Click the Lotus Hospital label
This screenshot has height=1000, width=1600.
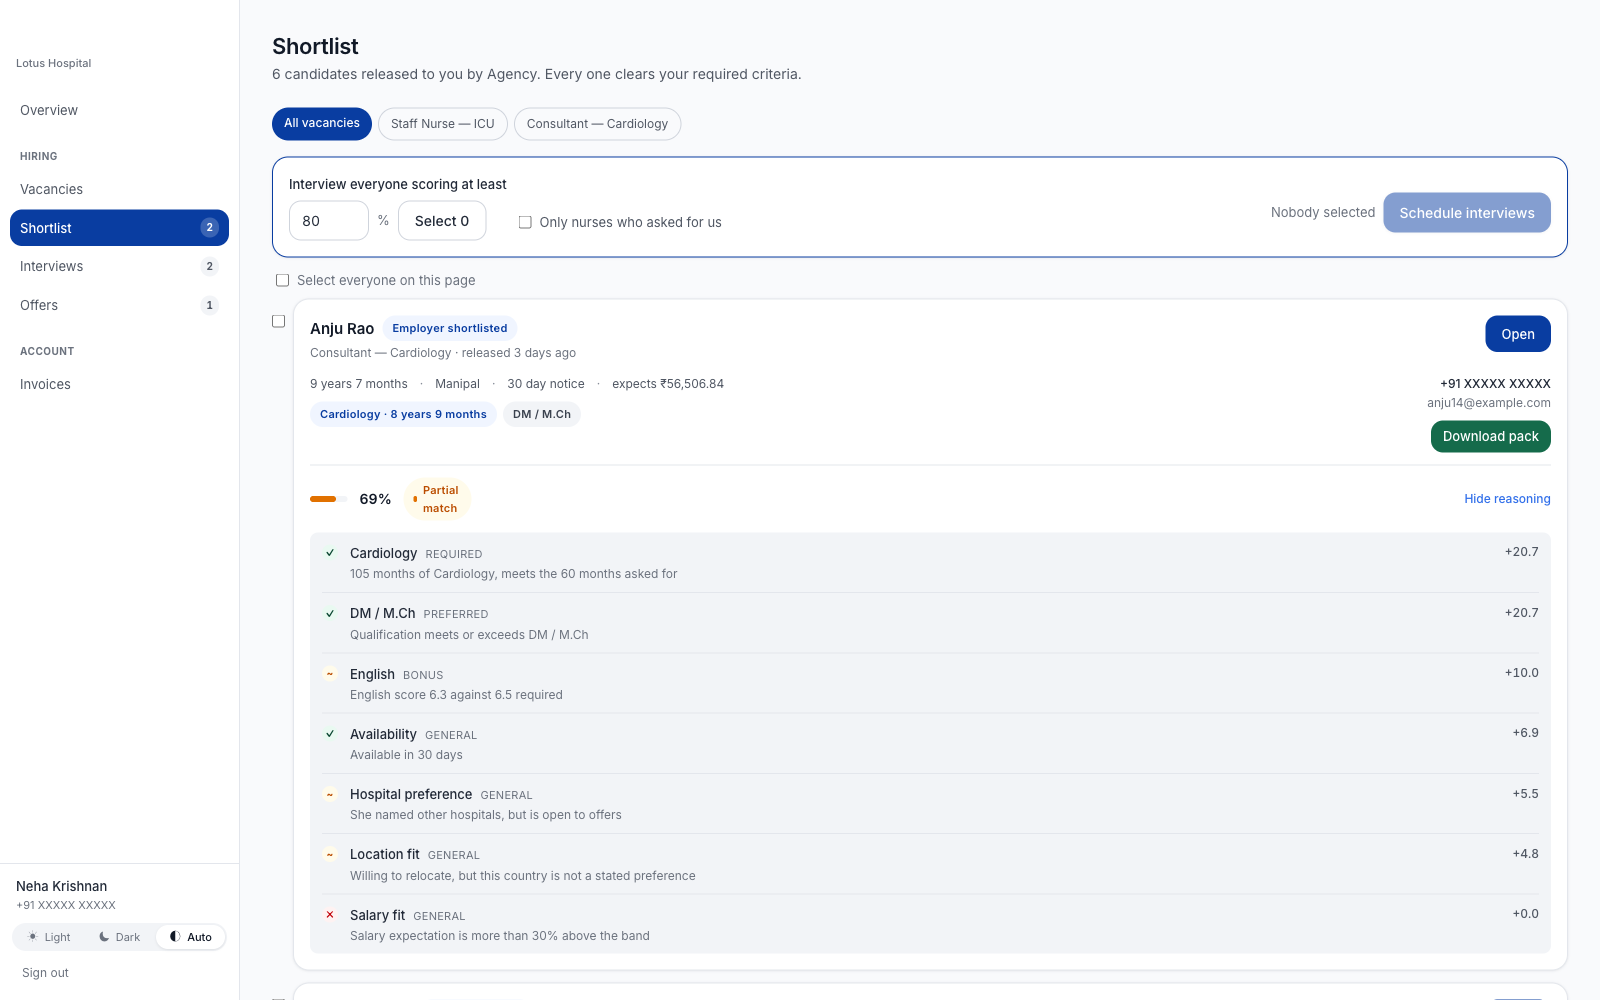click(54, 63)
